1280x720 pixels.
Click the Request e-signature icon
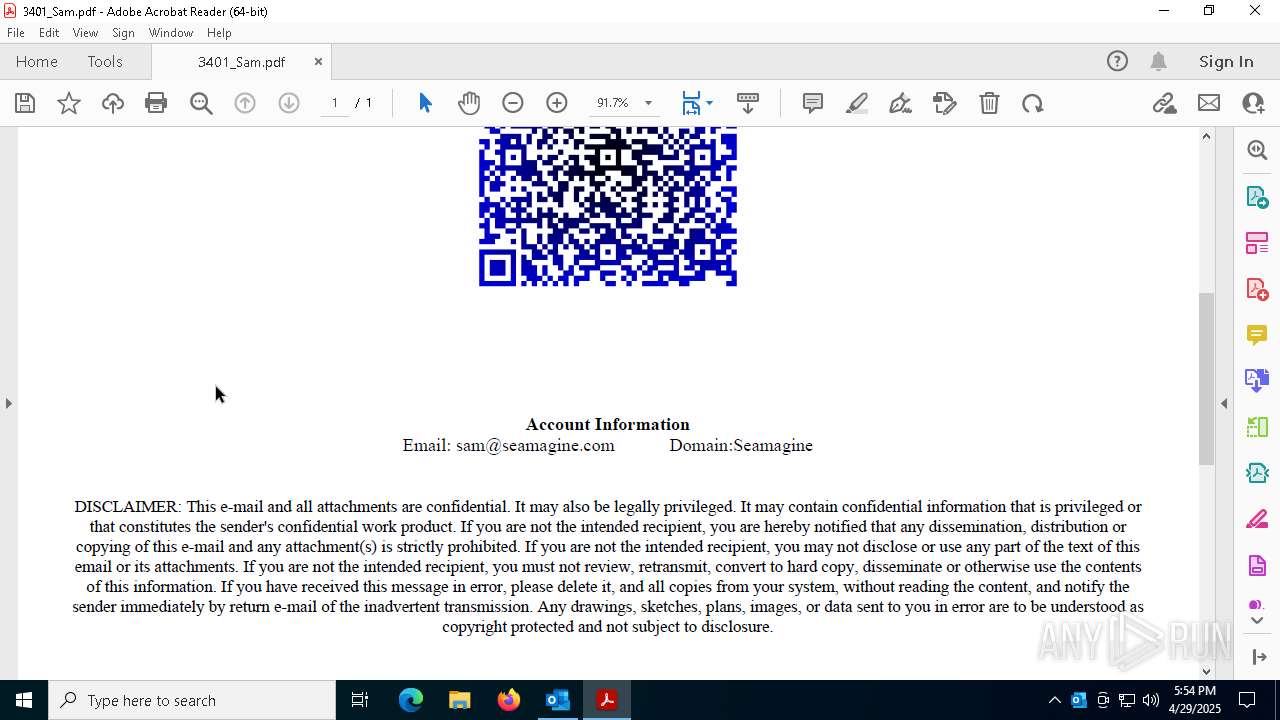945,103
